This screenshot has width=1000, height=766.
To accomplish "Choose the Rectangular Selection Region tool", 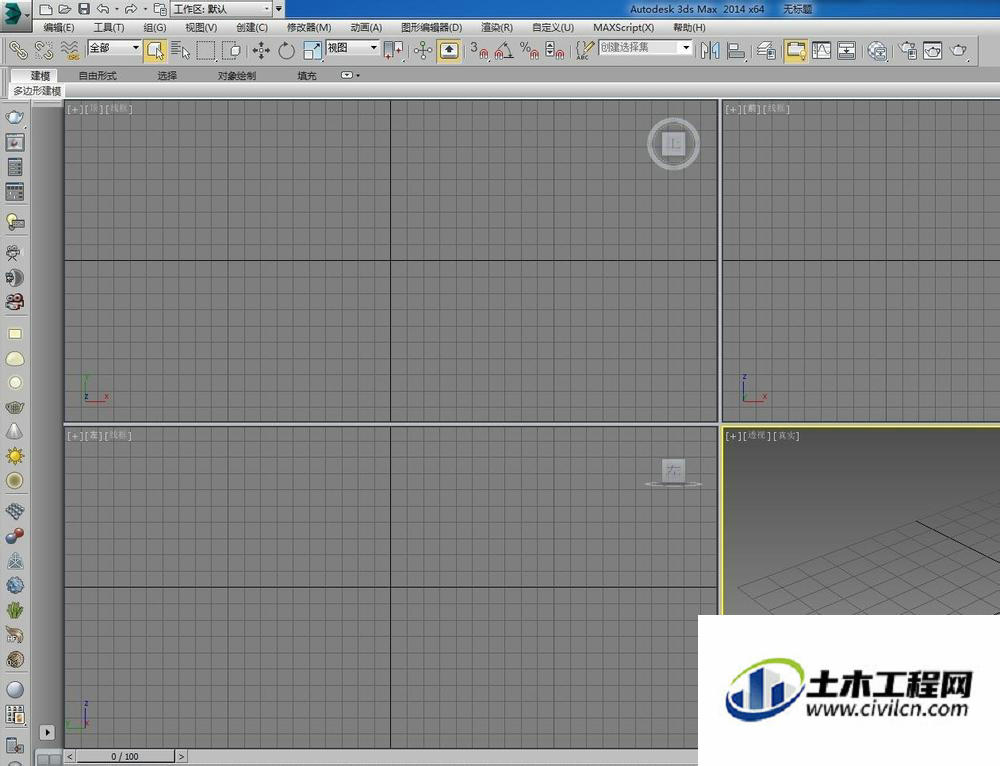I will pyautogui.click(x=206, y=50).
